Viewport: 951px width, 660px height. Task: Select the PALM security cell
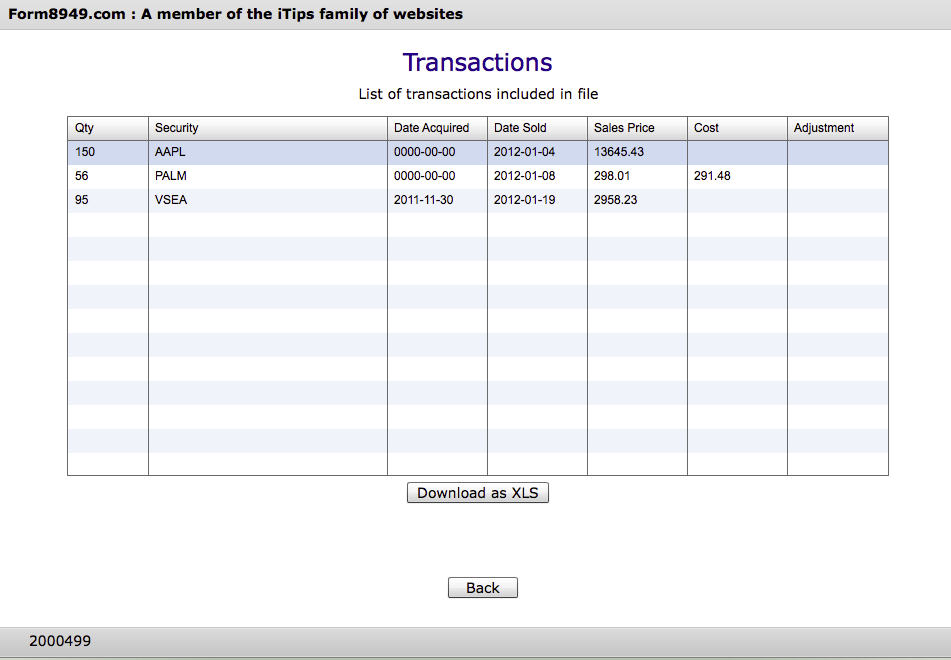point(267,176)
